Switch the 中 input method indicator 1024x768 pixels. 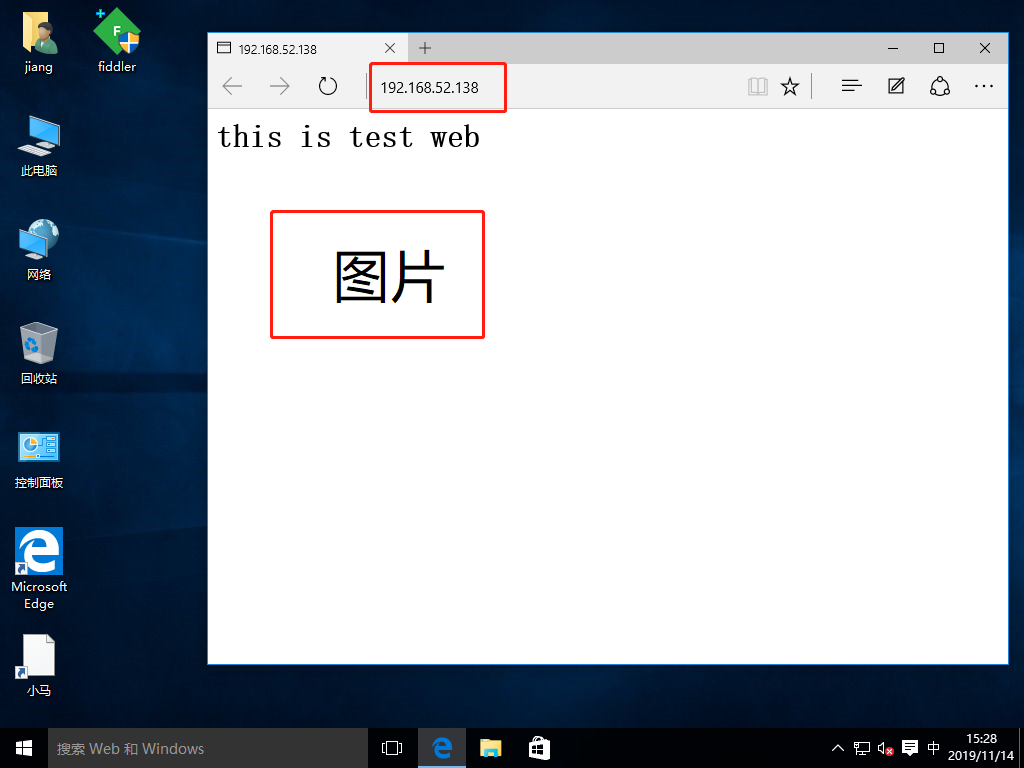934,748
